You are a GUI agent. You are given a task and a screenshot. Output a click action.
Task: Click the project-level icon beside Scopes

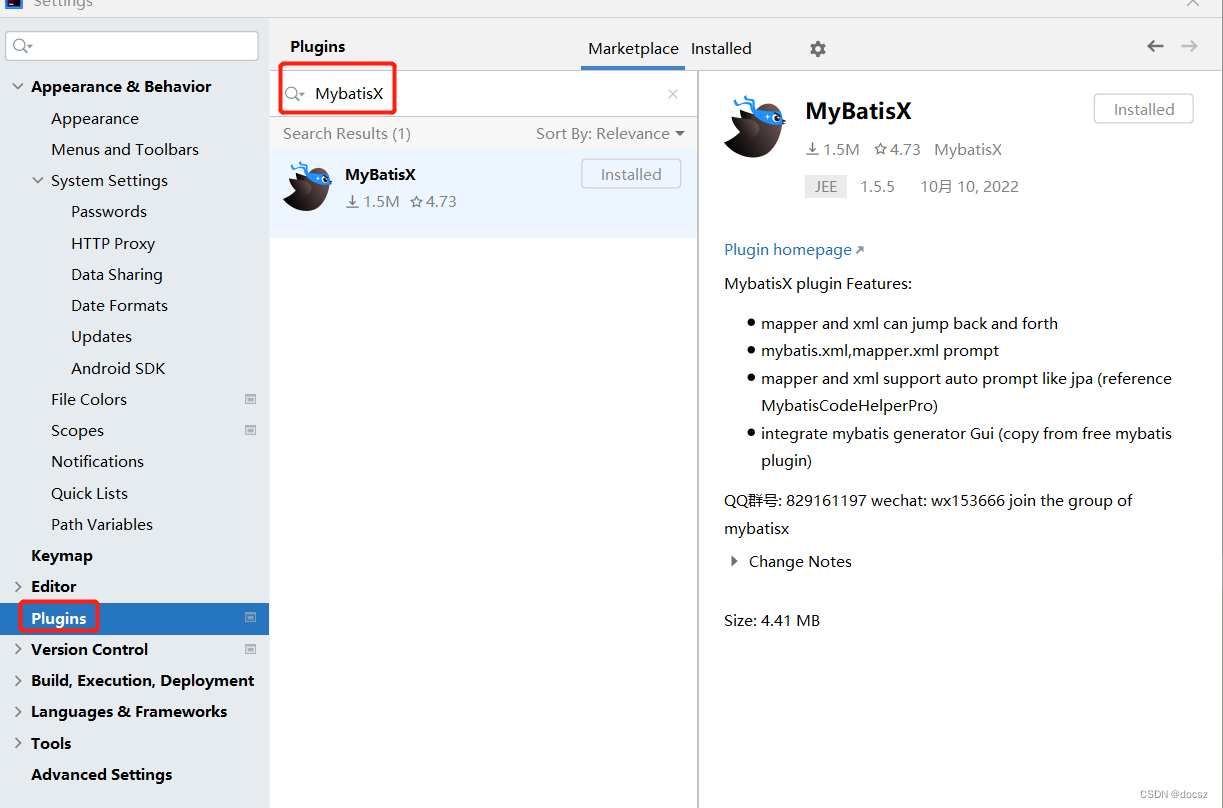tap(251, 430)
